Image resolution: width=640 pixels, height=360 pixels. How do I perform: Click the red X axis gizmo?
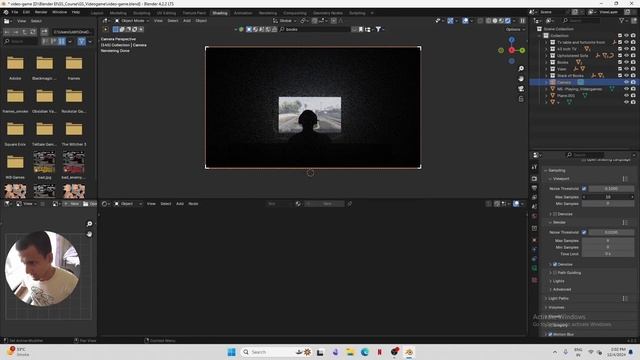511,50
